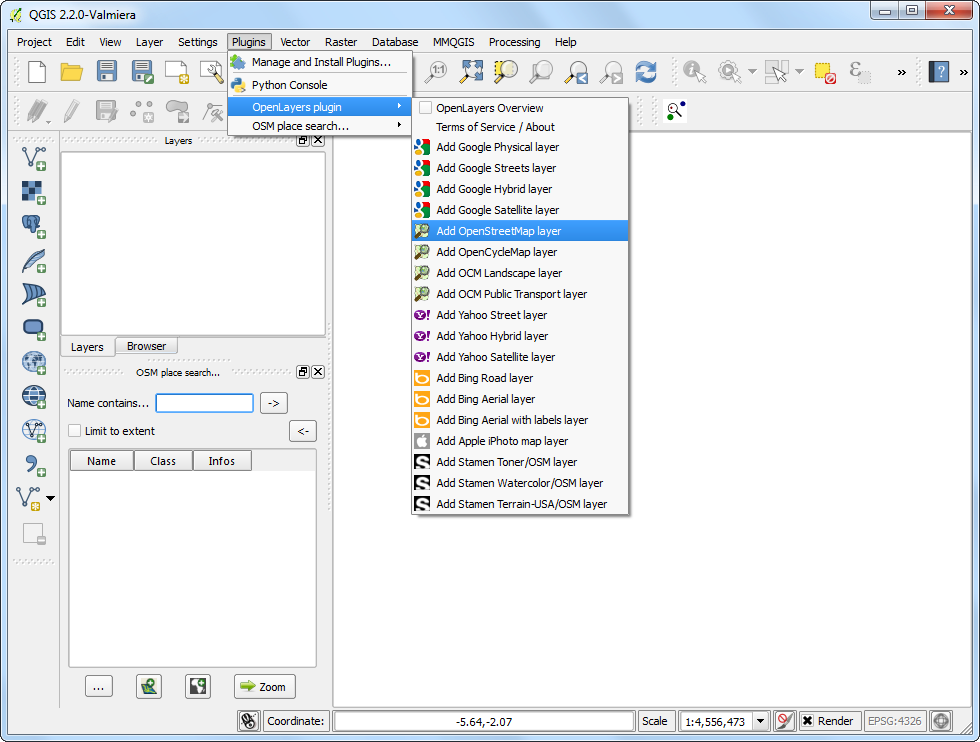The height and width of the screenshot is (742, 980).
Task: Choose Add Bing Aerial layer
Action: 520,399
